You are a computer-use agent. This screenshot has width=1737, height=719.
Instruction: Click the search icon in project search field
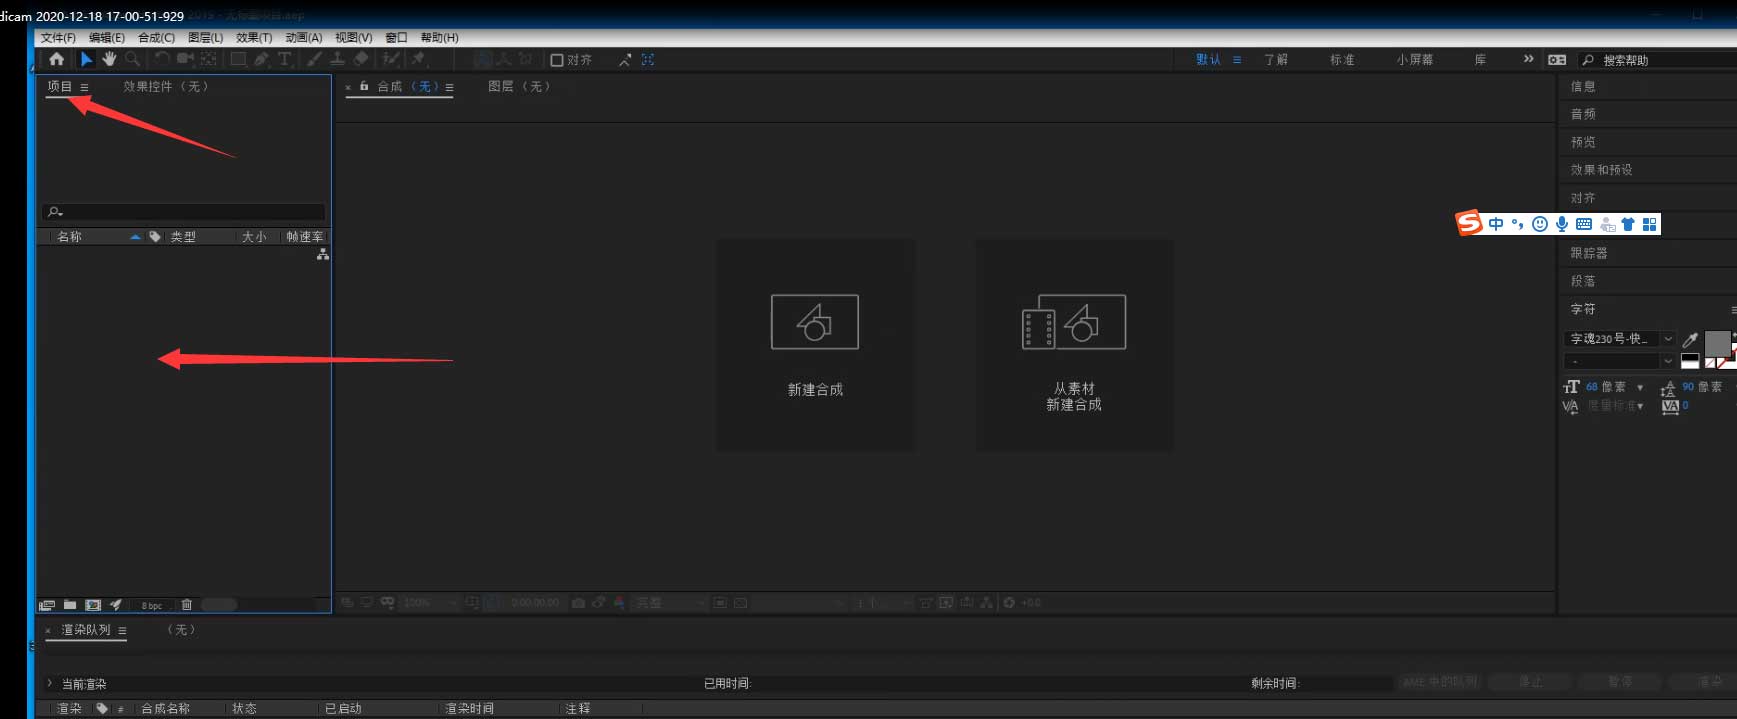(55, 212)
